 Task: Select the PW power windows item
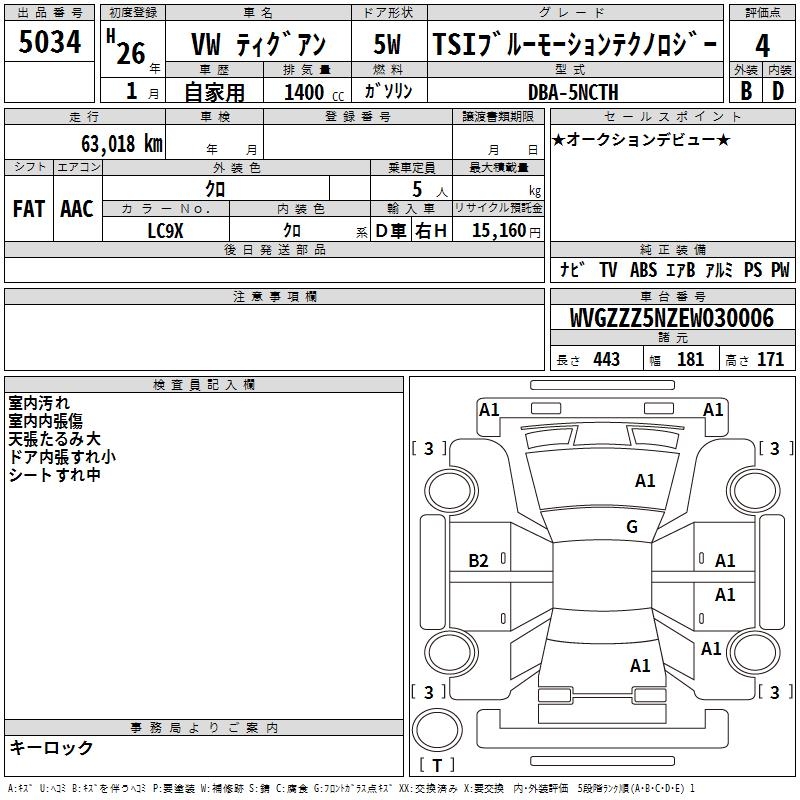780,269
